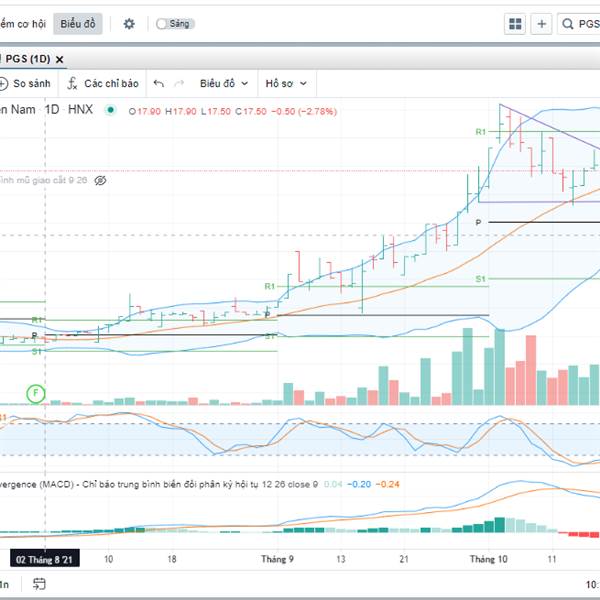Toggle the Sáng light theme switch
The width and height of the screenshot is (600, 600).
point(175,24)
